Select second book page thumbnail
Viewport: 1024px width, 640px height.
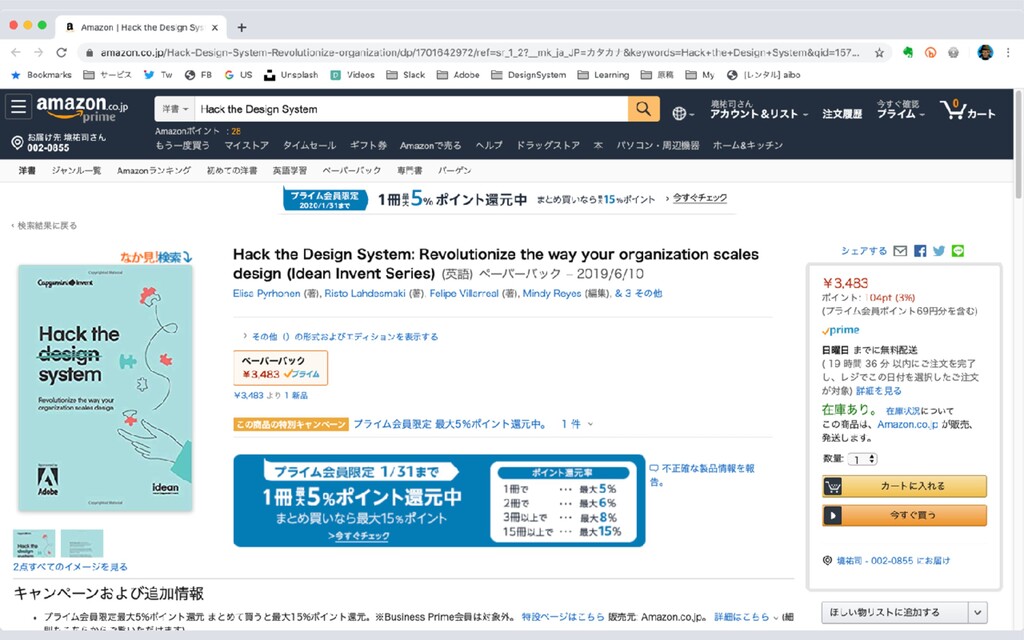(82, 543)
